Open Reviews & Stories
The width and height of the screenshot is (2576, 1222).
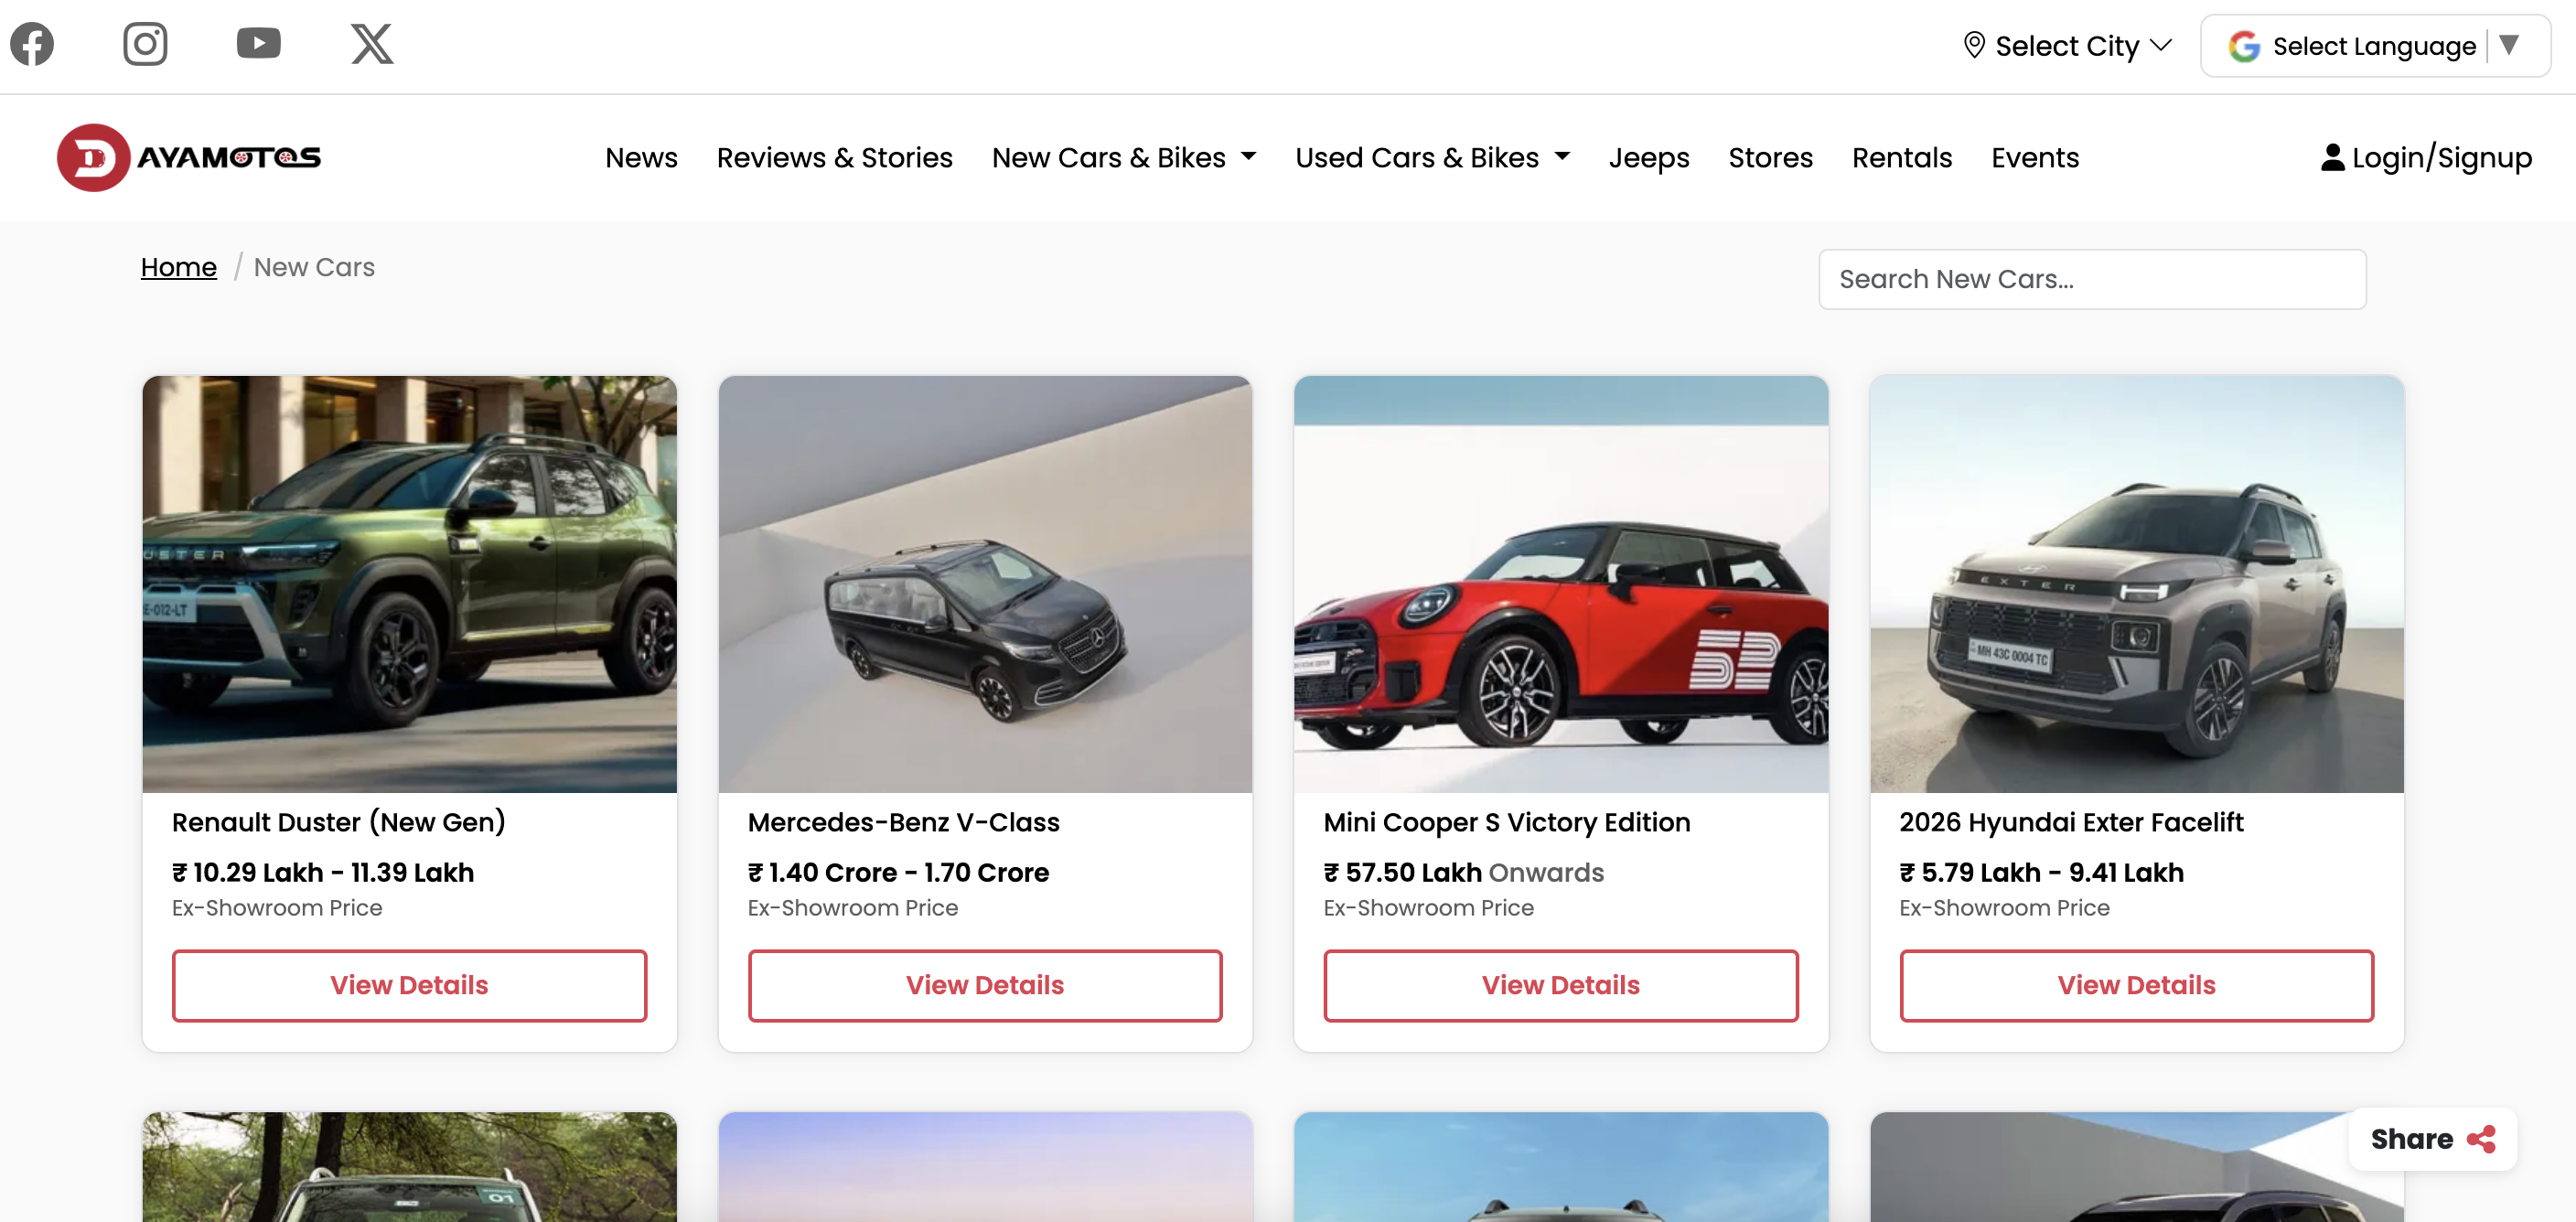pos(834,157)
